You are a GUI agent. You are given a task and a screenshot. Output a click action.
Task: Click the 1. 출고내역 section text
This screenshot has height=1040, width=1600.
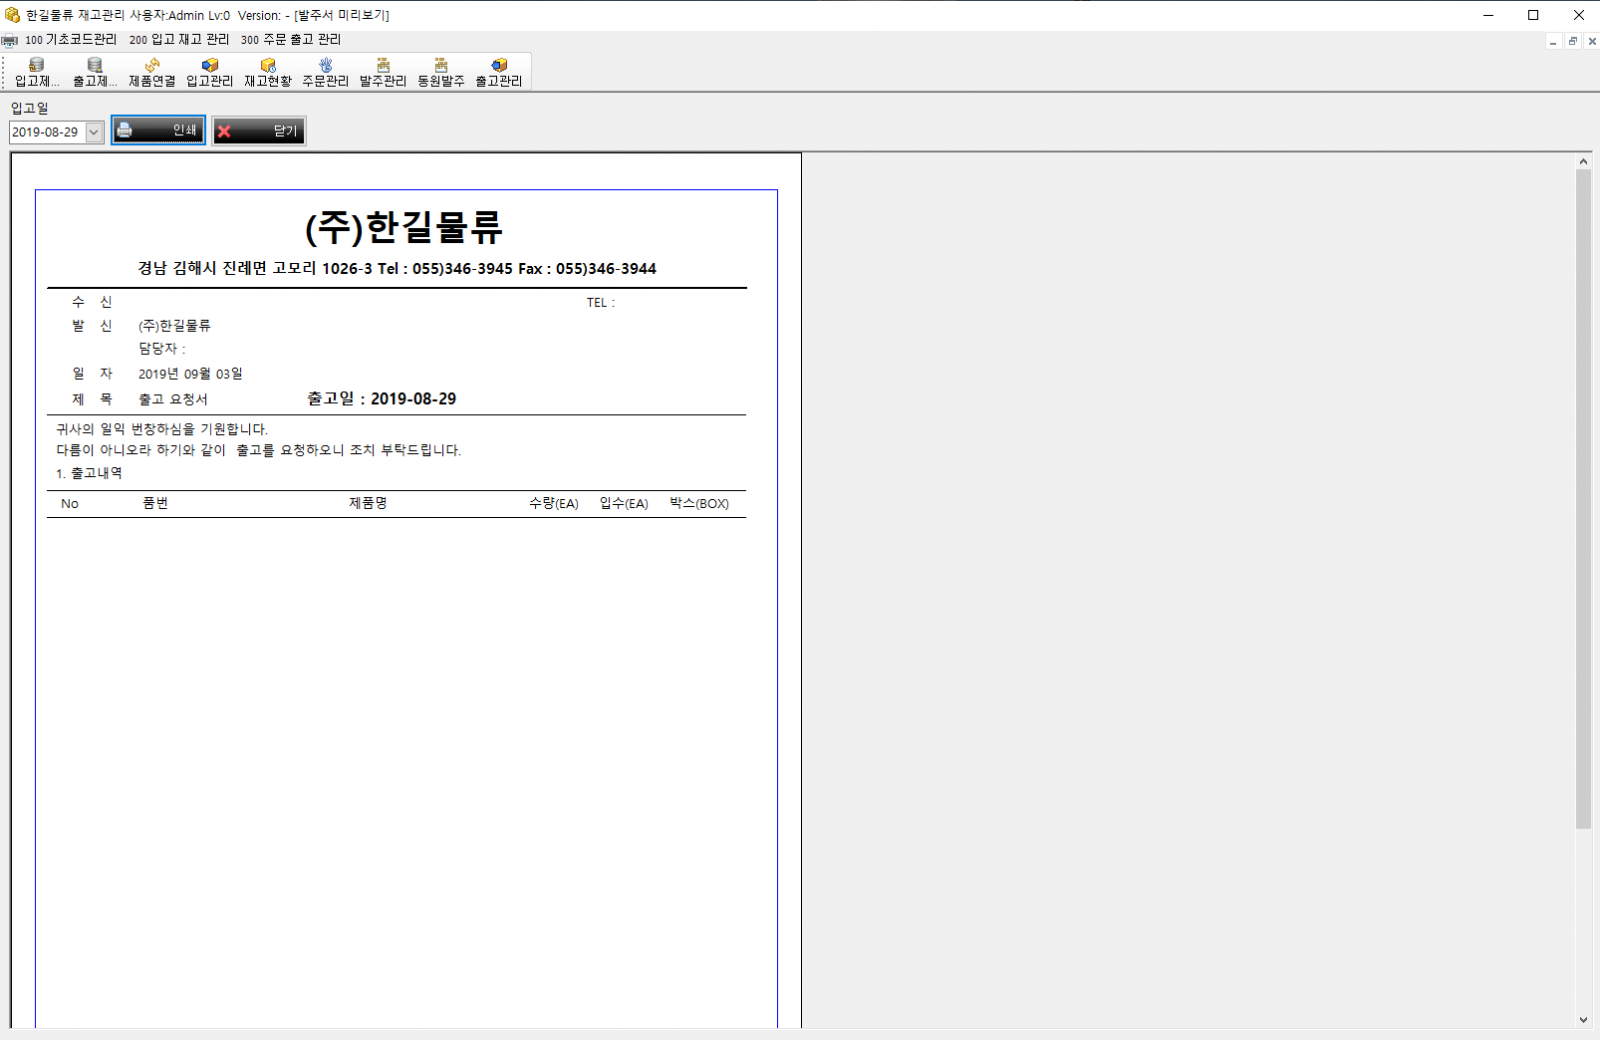[x=89, y=473]
